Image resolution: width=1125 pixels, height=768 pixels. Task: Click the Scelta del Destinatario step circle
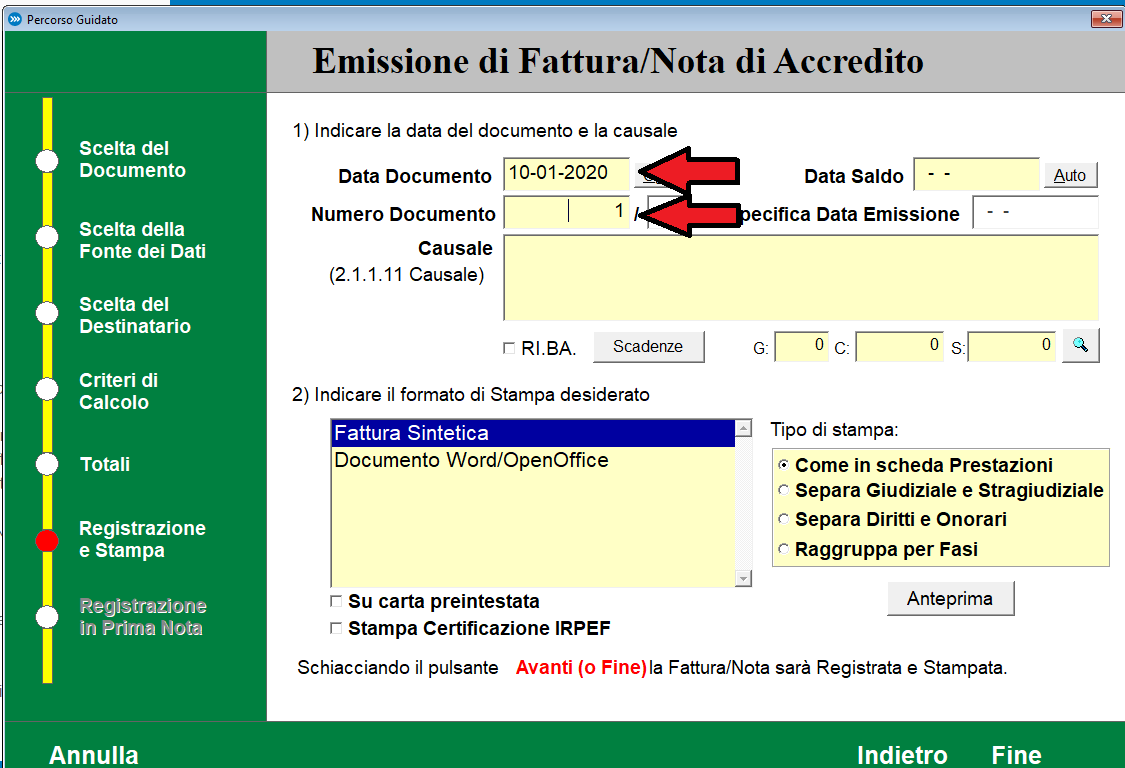pyautogui.click(x=47, y=313)
